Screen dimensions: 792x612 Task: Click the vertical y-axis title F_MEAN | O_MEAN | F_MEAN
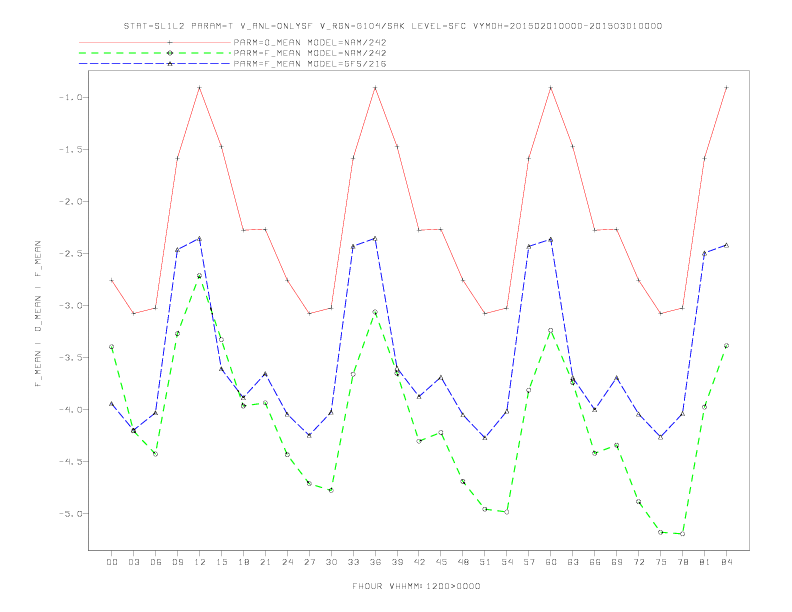coord(38,314)
